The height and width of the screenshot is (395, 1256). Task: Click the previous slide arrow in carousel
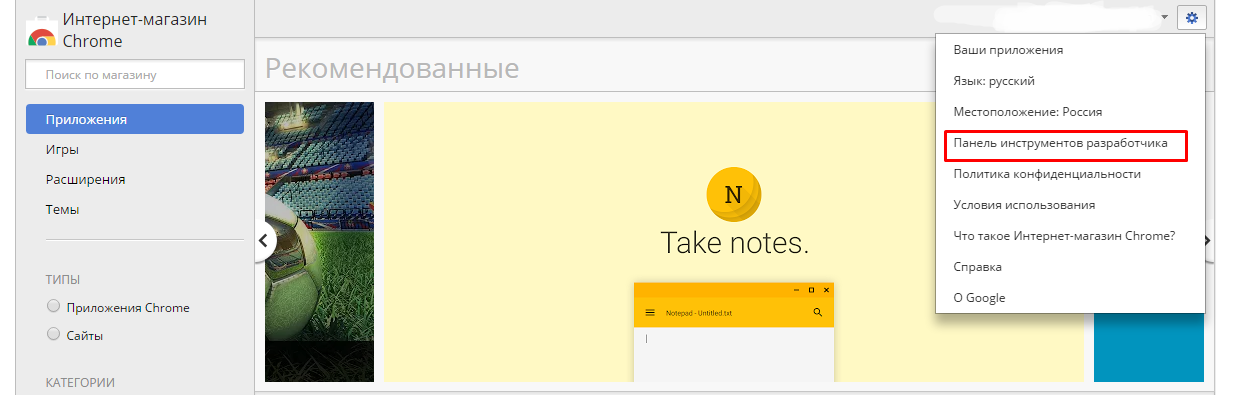click(263, 240)
